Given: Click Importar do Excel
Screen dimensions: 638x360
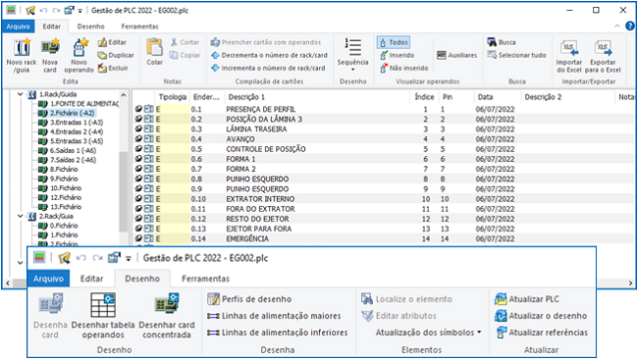Looking at the screenshot, I should [568, 56].
